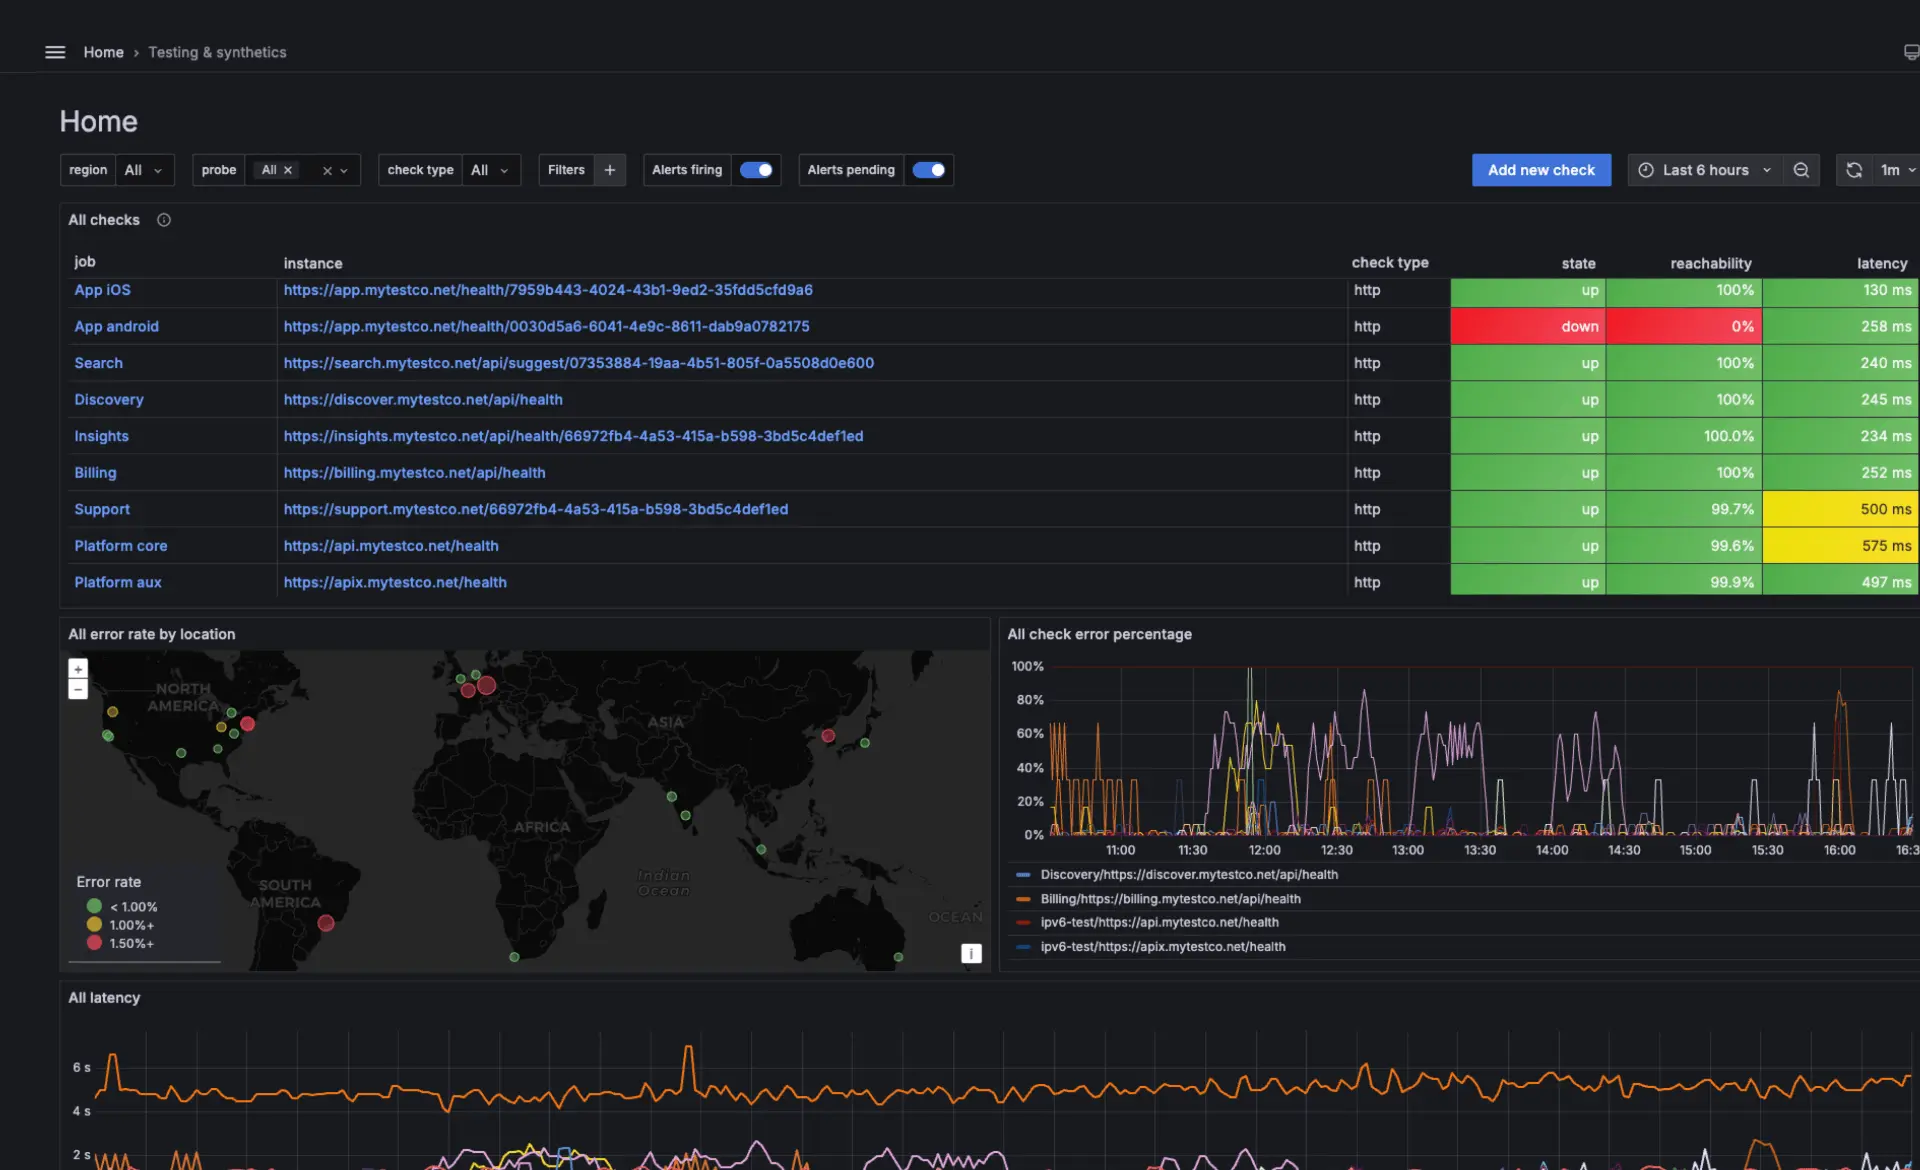The image size is (1920, 1170).
Task: Open the Platform aux job link
Action: (x=117, y=583)
